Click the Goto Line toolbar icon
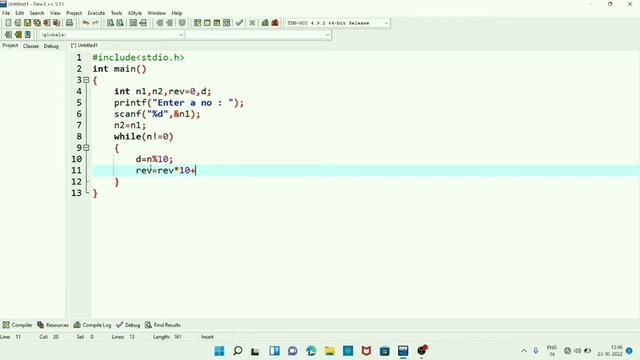 point(143,23)
